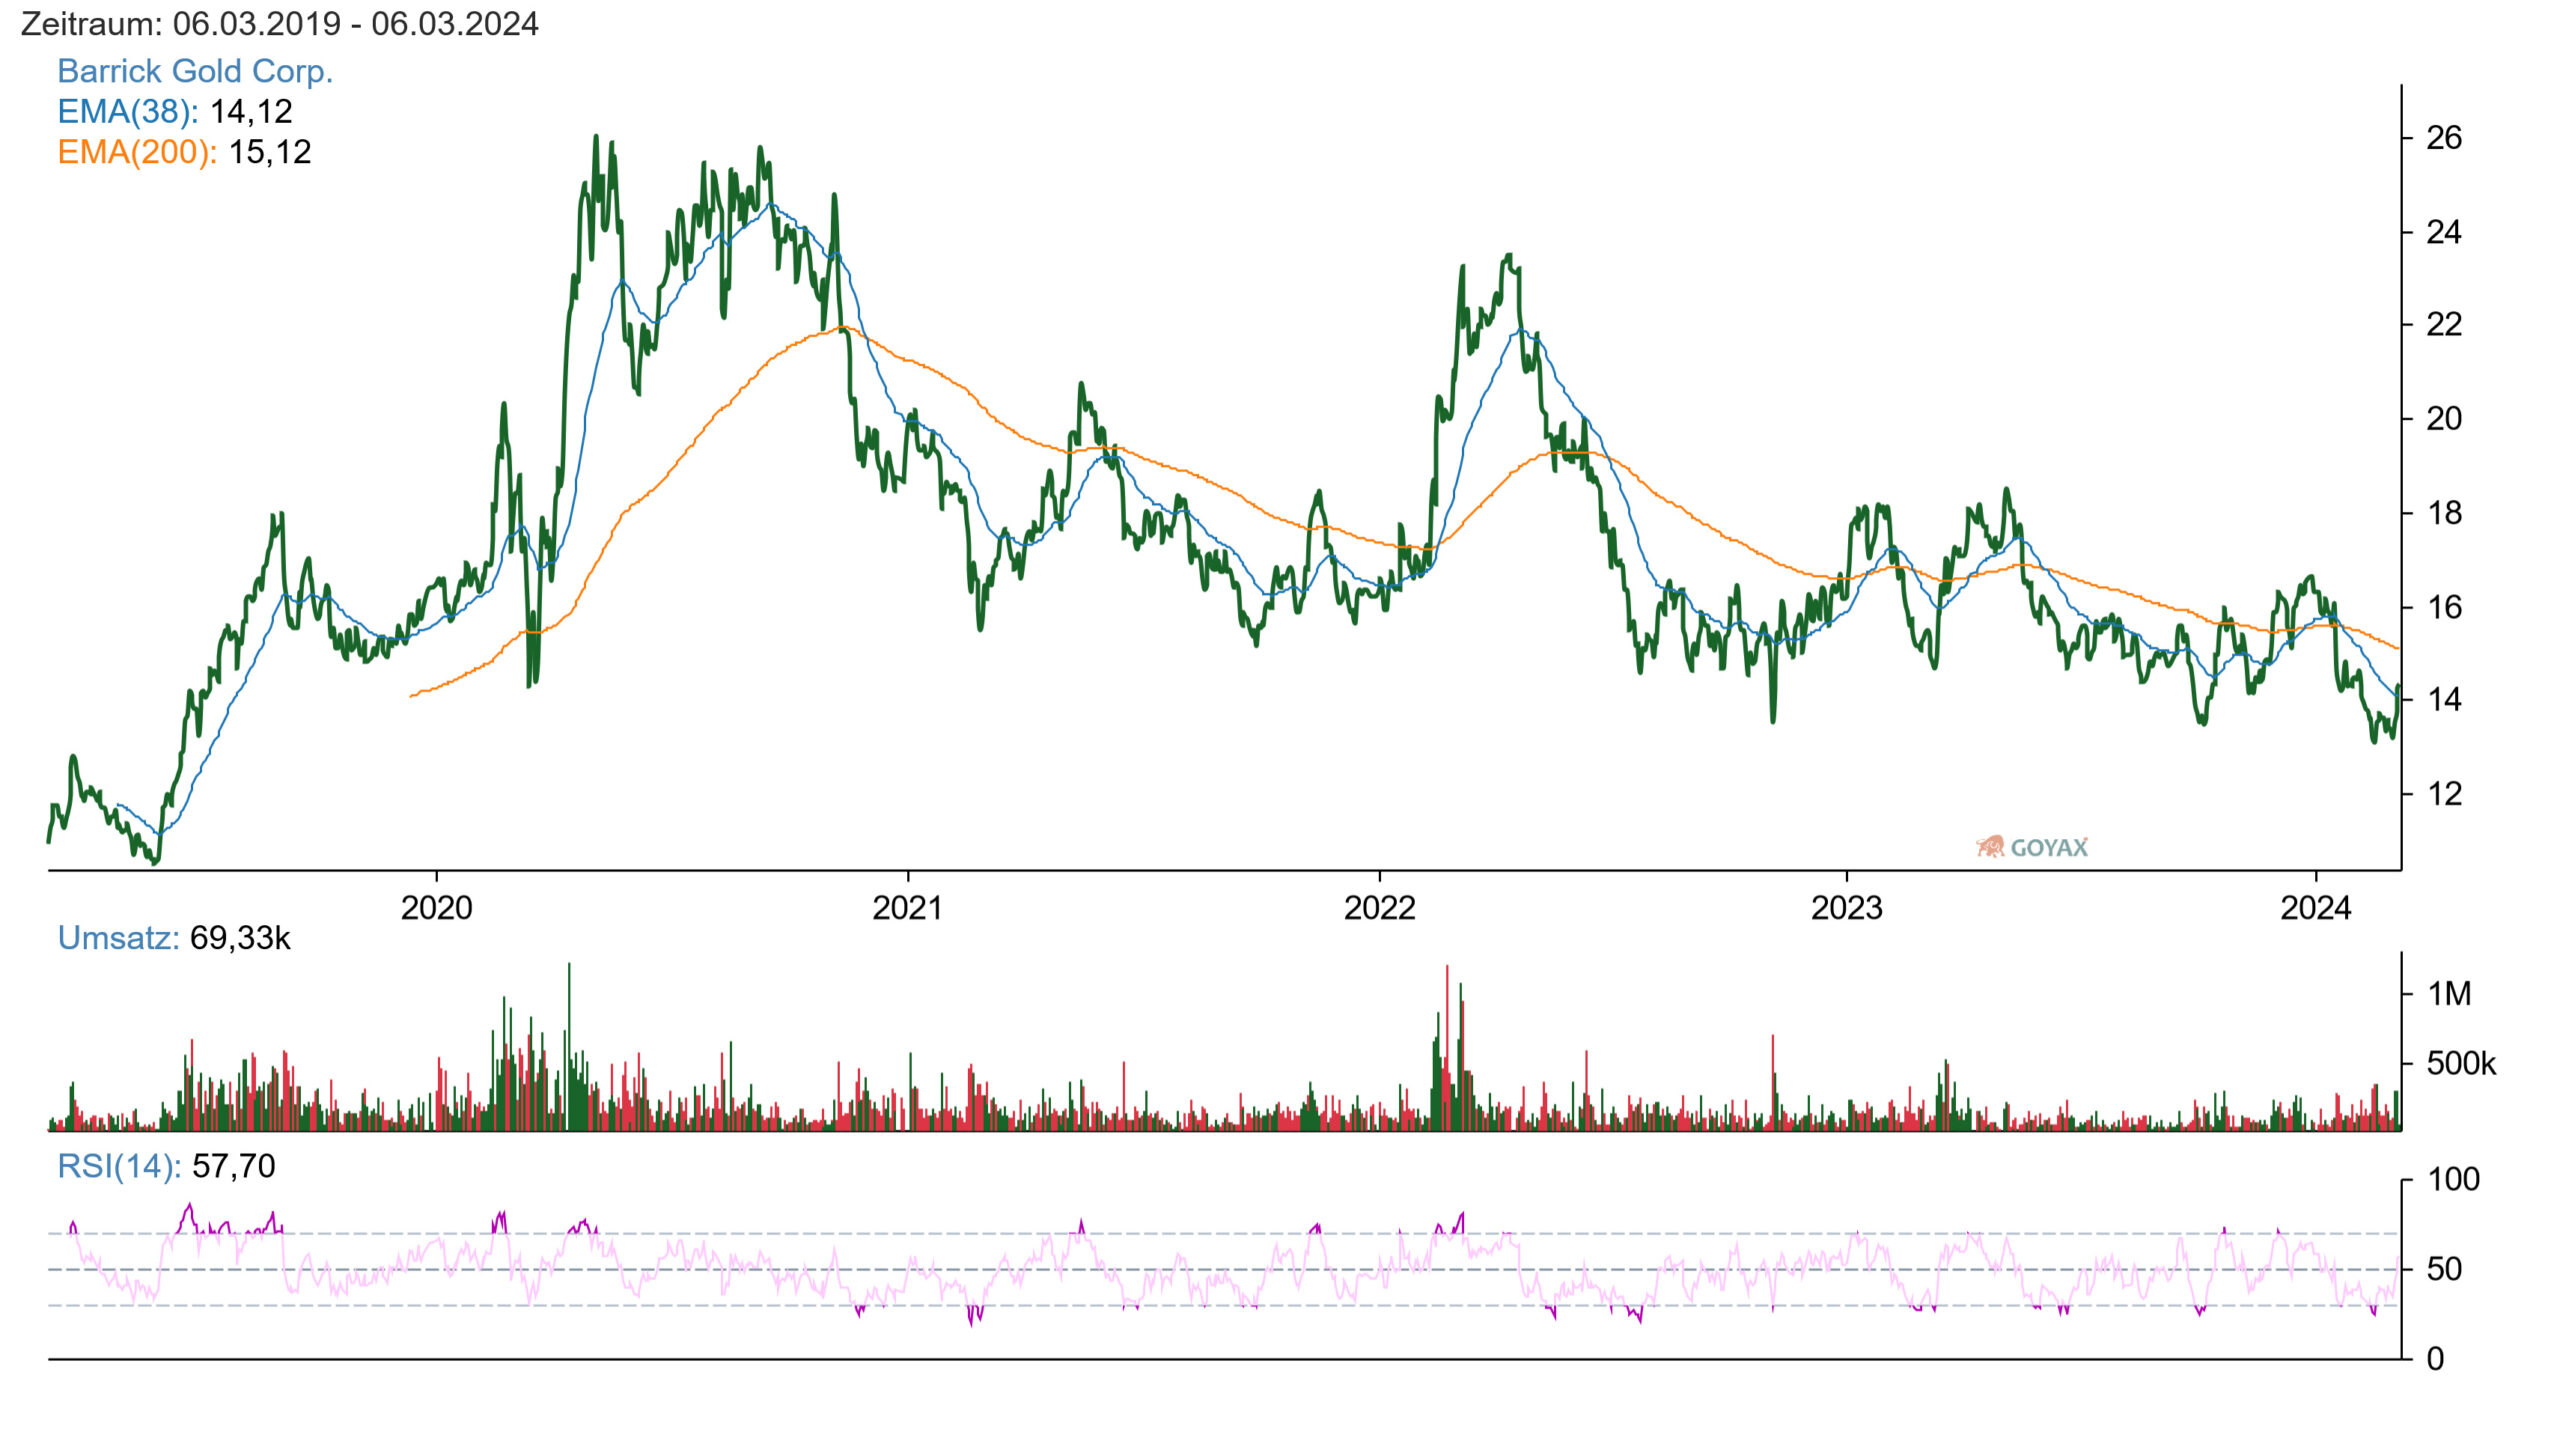Click the 2023 x-axis label
The height and width of the screenshot is (1429, 2560).
pyautogui.click(x=1846, y=908)
